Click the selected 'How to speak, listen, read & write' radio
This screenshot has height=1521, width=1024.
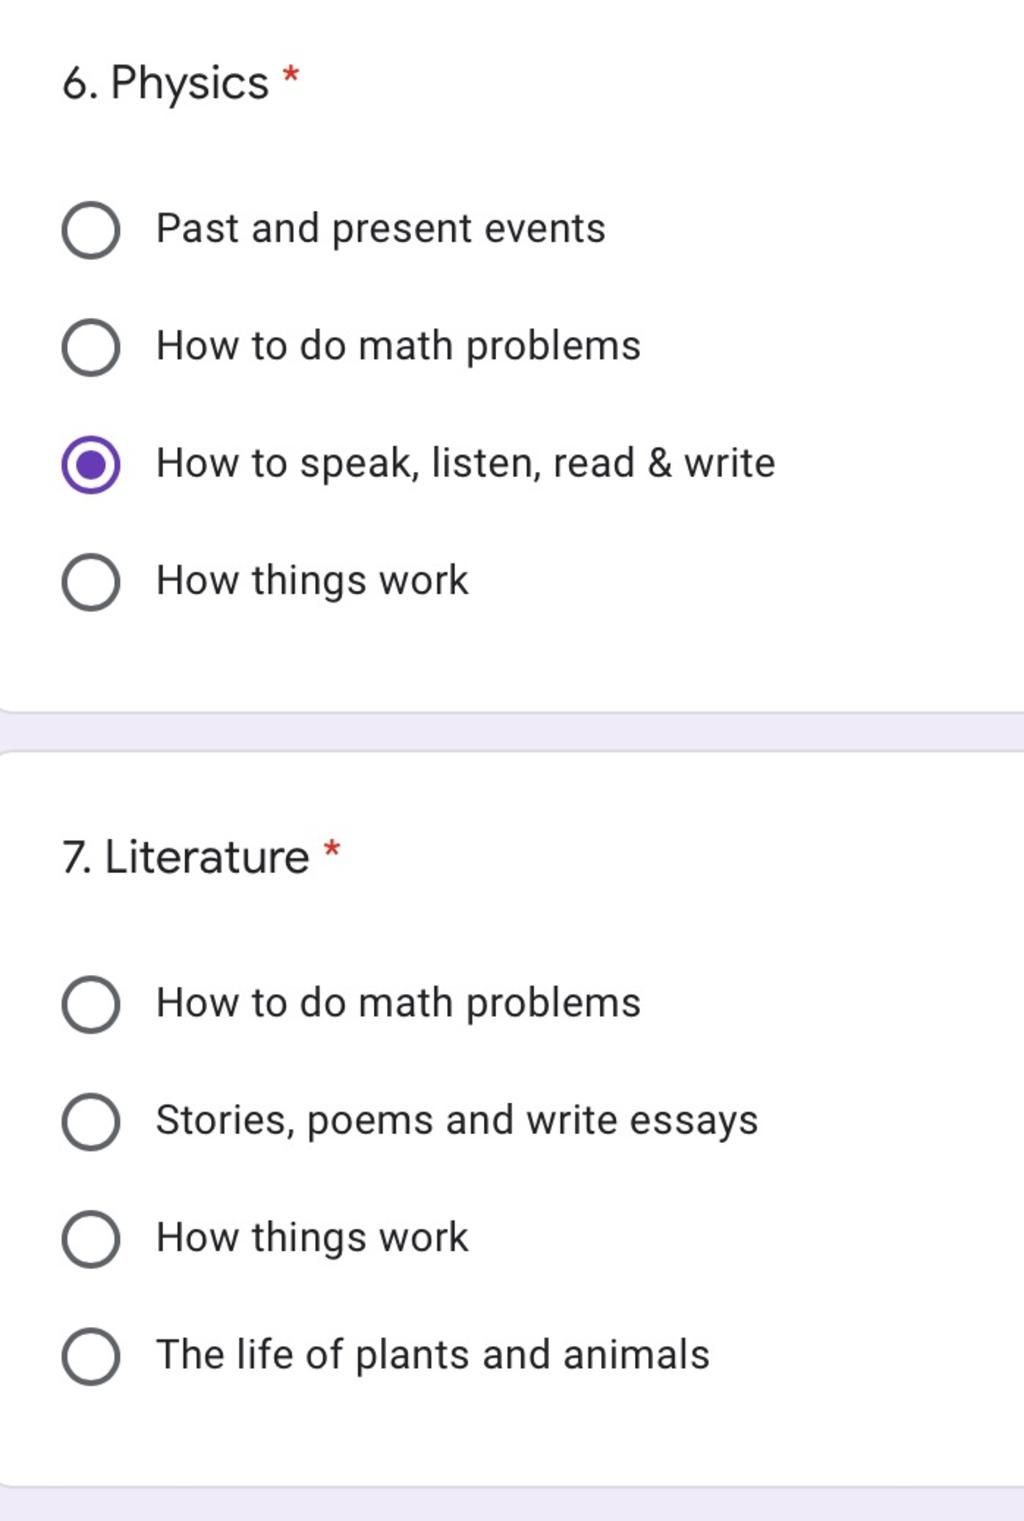pos(91,465)
